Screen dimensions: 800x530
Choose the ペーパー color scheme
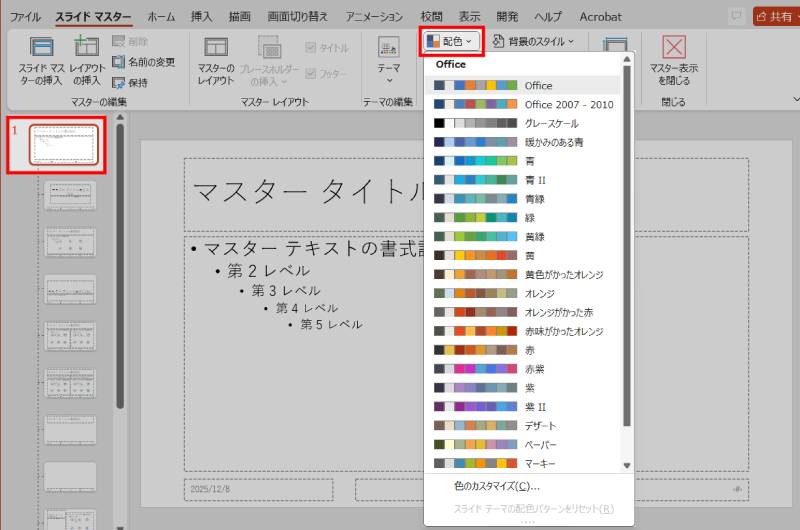click(x=522, y=444)
